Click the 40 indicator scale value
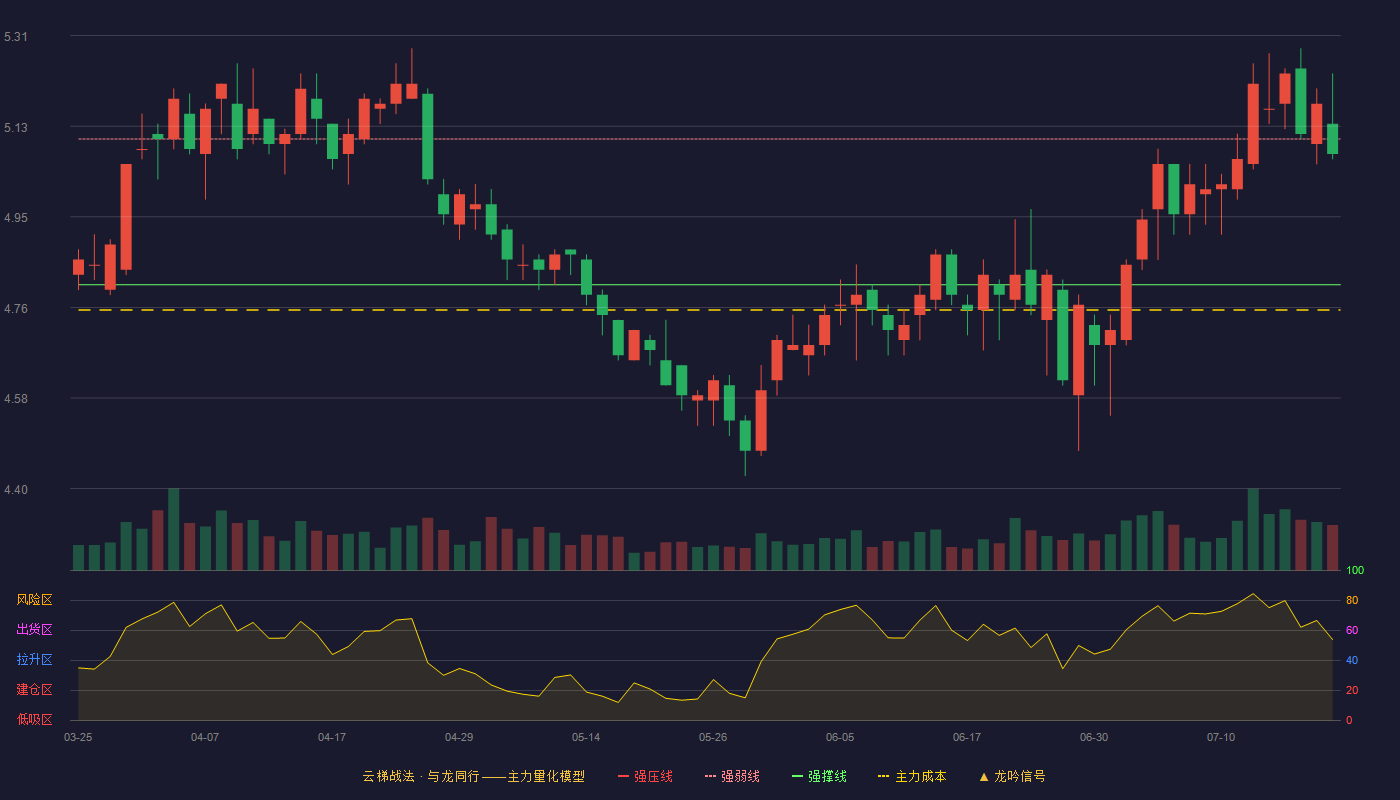Viewport: 1400px width, 800px height. (1352, 660)
